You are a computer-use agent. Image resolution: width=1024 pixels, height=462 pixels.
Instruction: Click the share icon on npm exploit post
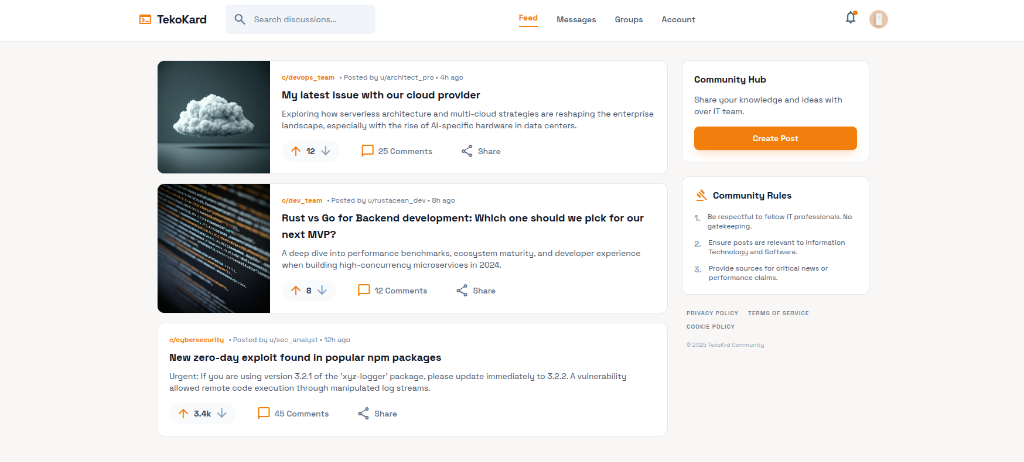click(x=364, y=413)
